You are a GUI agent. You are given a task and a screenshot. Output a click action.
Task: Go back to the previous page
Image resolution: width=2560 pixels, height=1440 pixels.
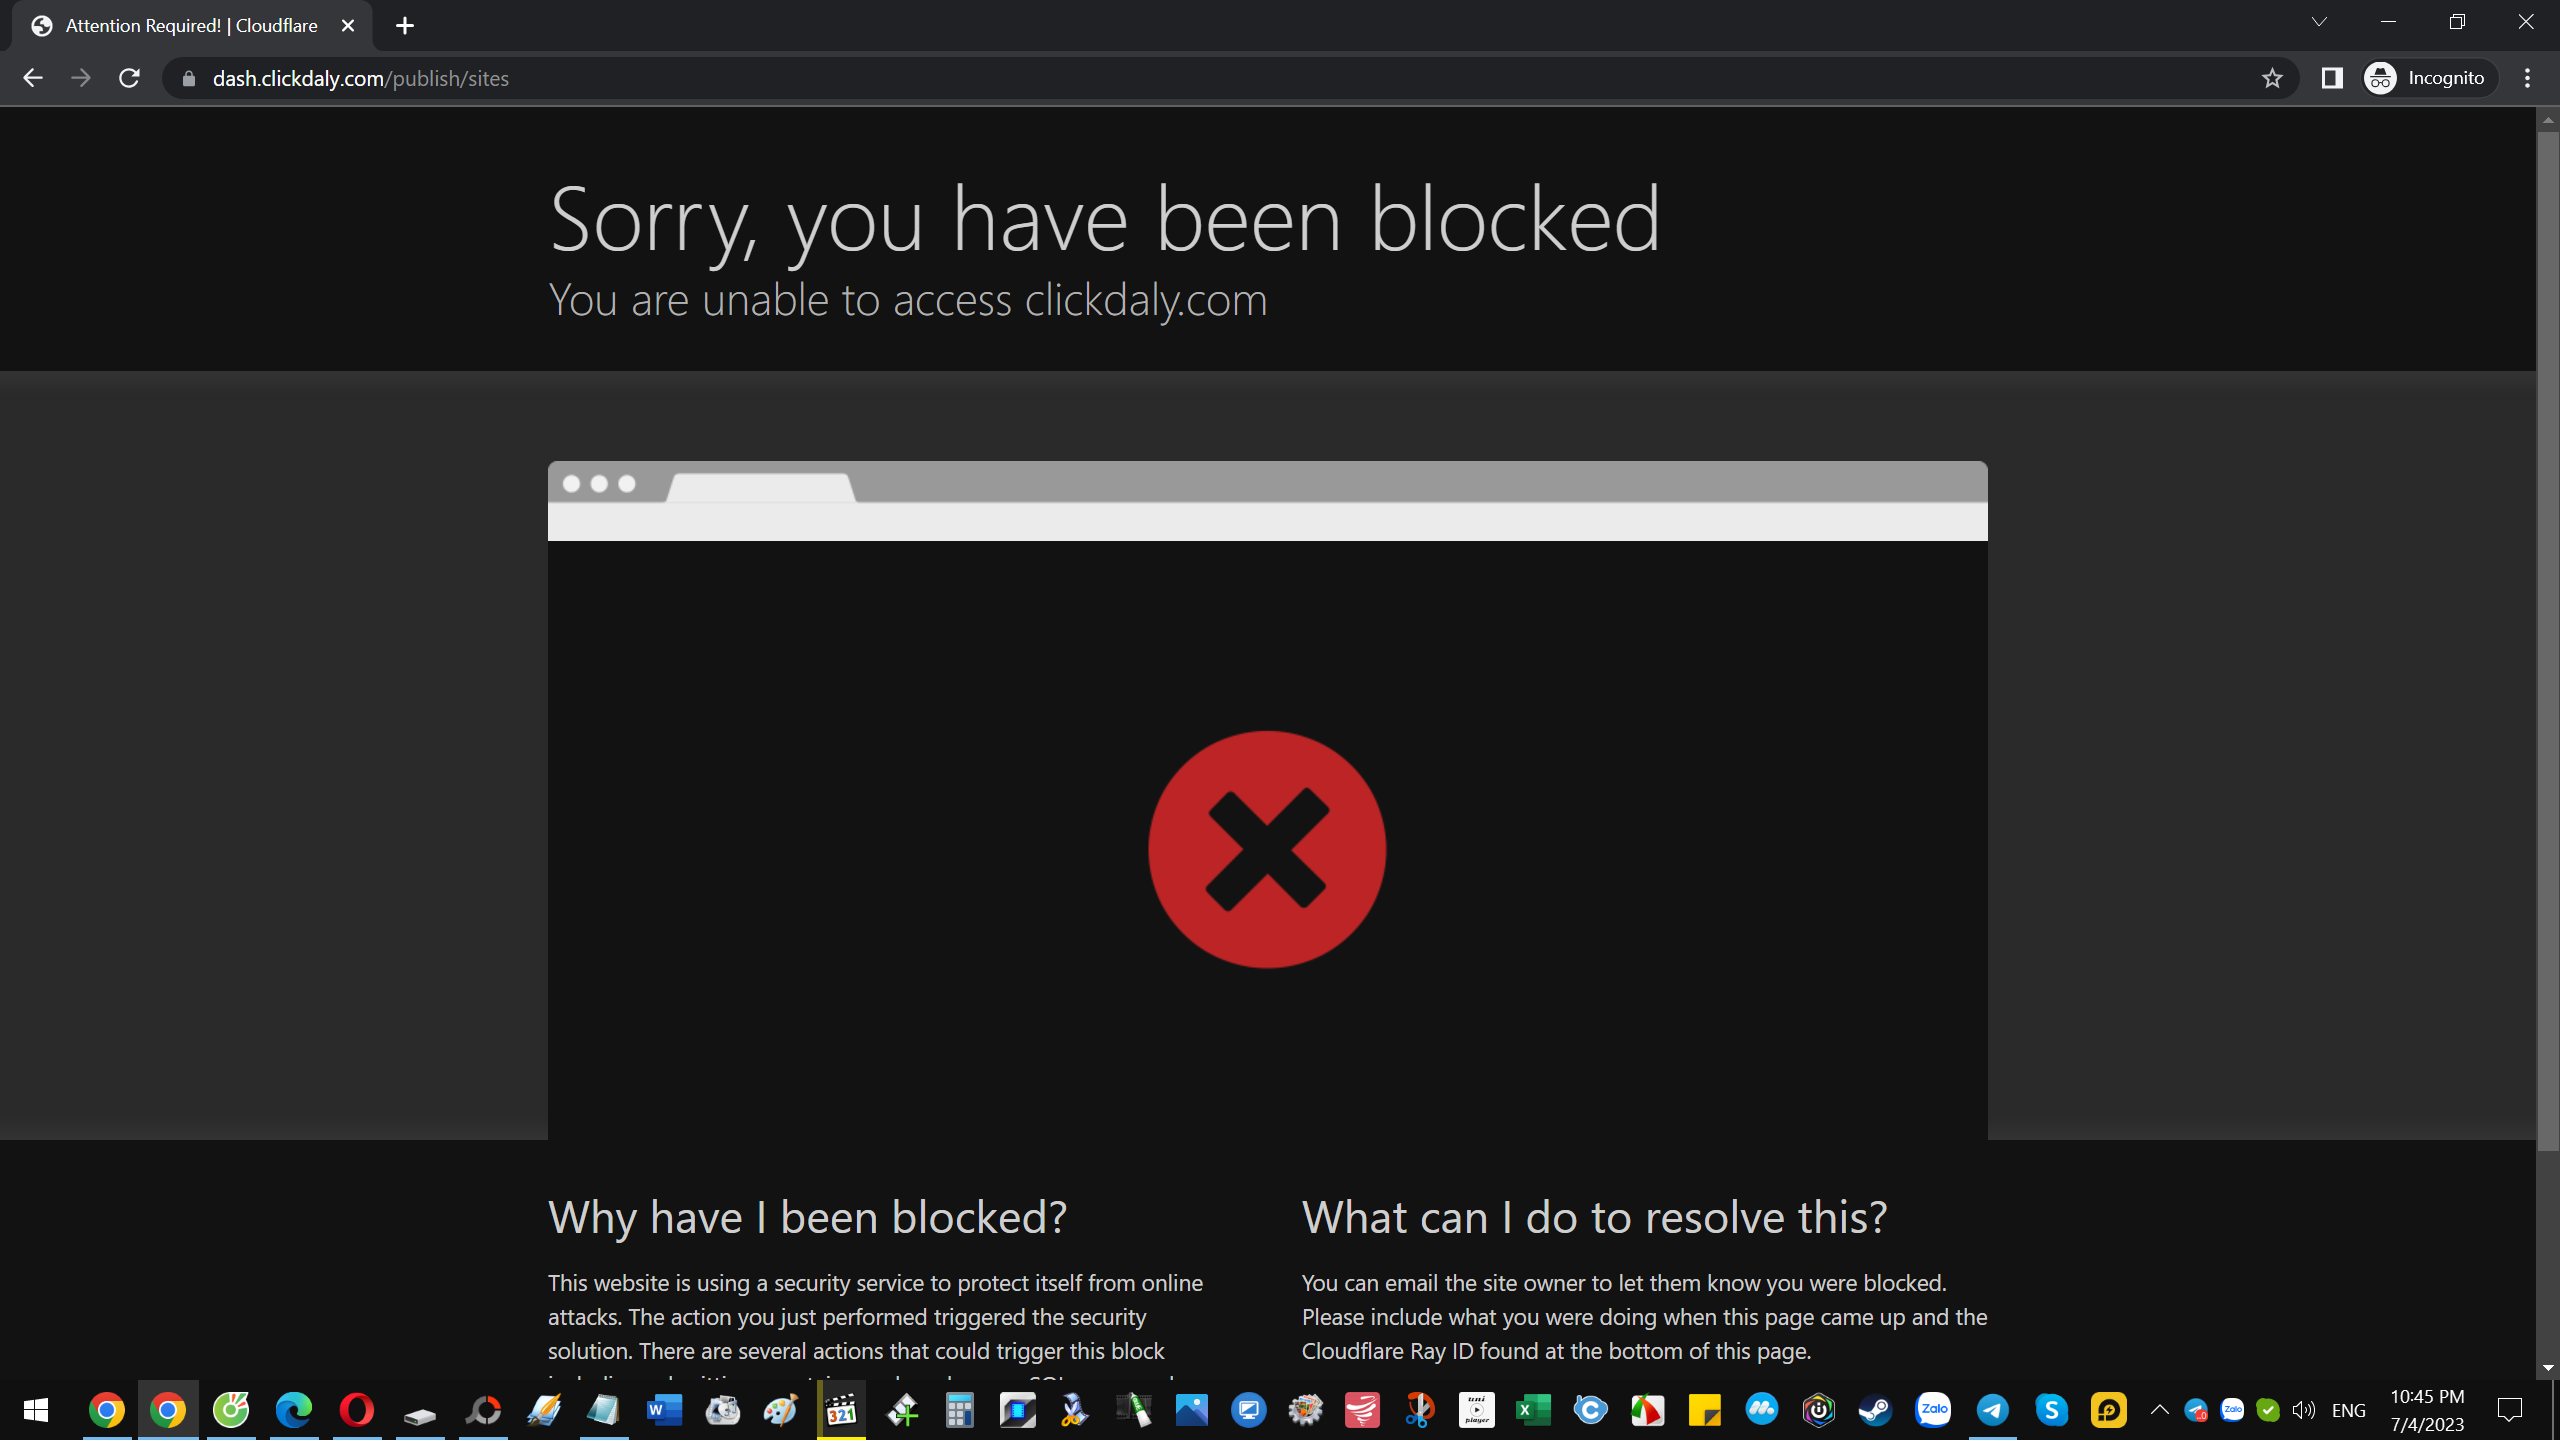(x=32, y=78)
